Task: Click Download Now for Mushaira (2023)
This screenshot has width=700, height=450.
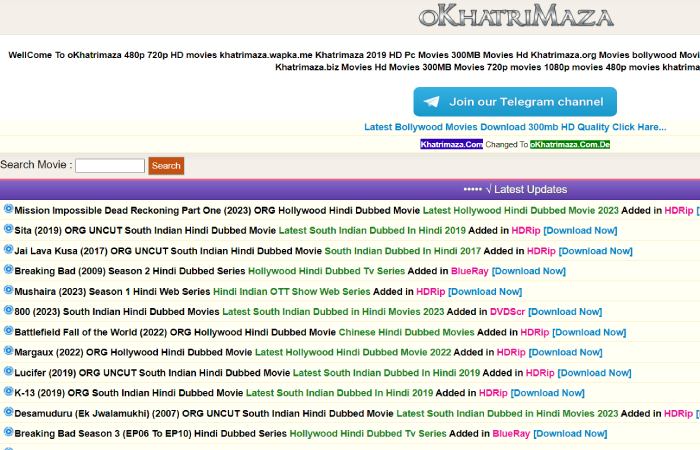Action: point(485,292)
